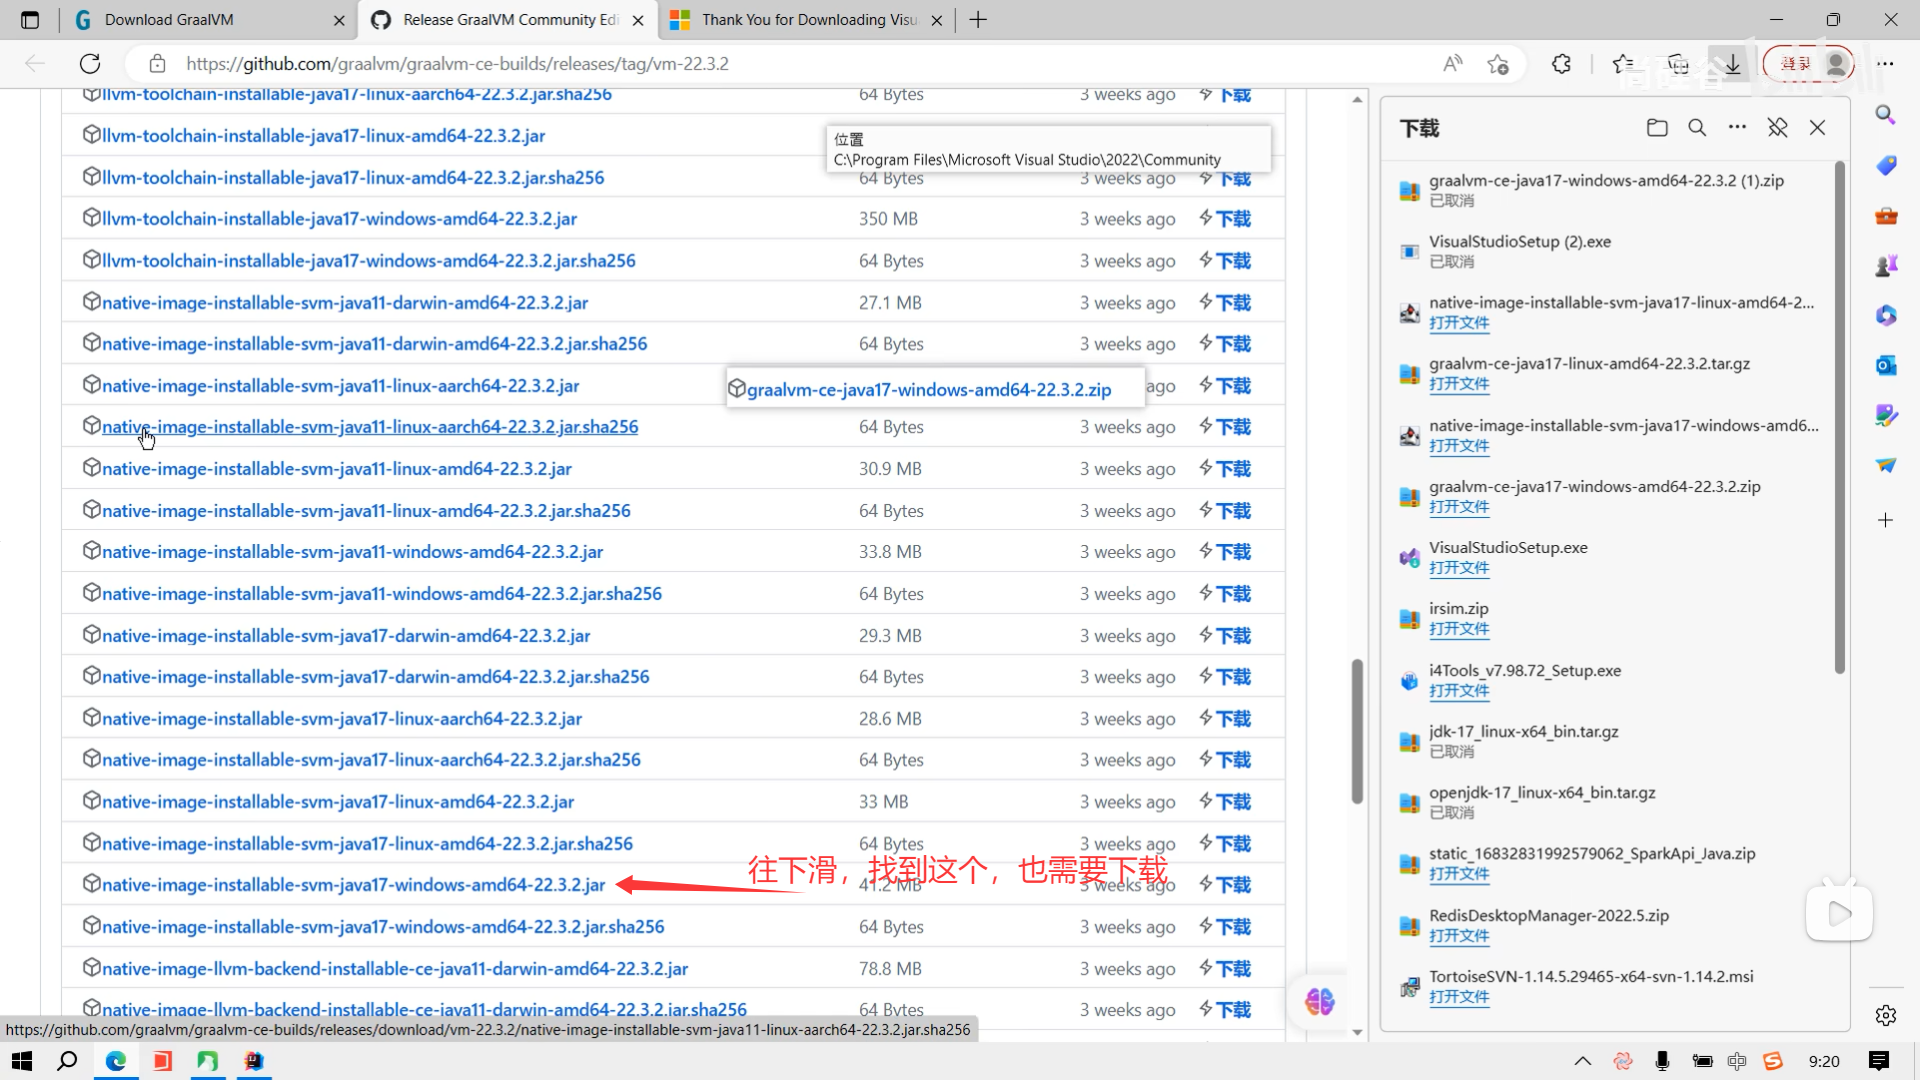The image size is (1920, 1080).
Task: Close the downloads panel
Action: [x=1817, y=128]
